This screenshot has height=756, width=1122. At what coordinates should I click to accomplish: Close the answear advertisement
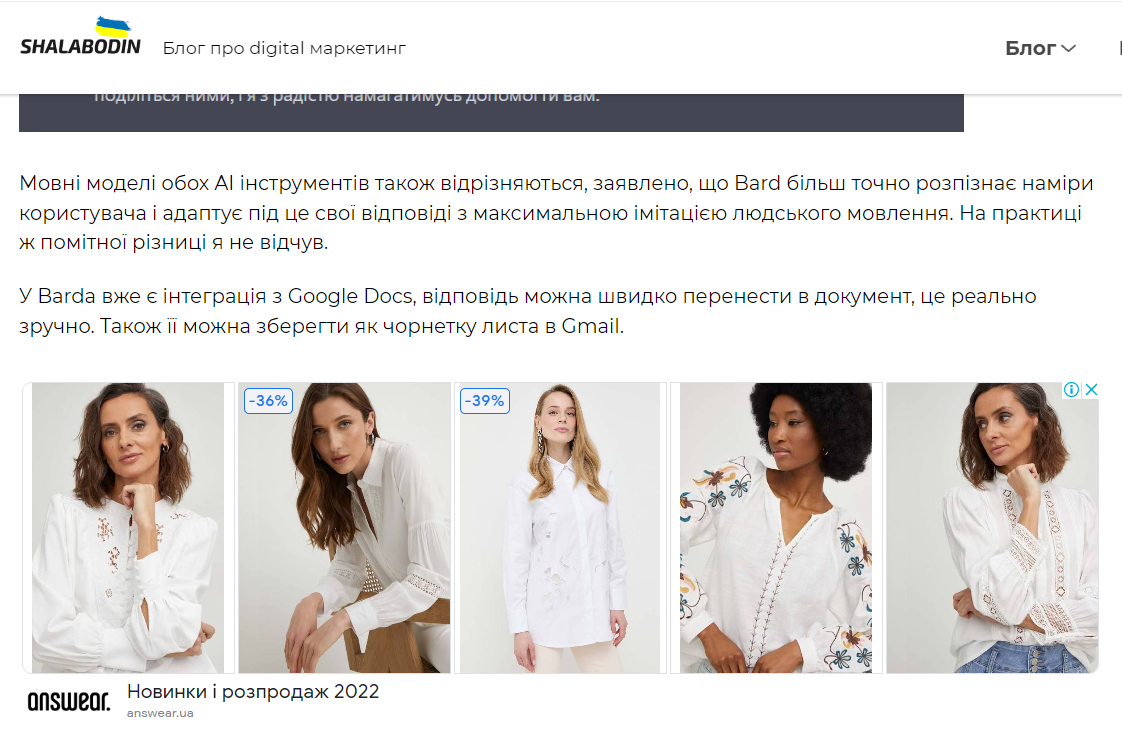pyautogui.click(x=1091, y=389)
